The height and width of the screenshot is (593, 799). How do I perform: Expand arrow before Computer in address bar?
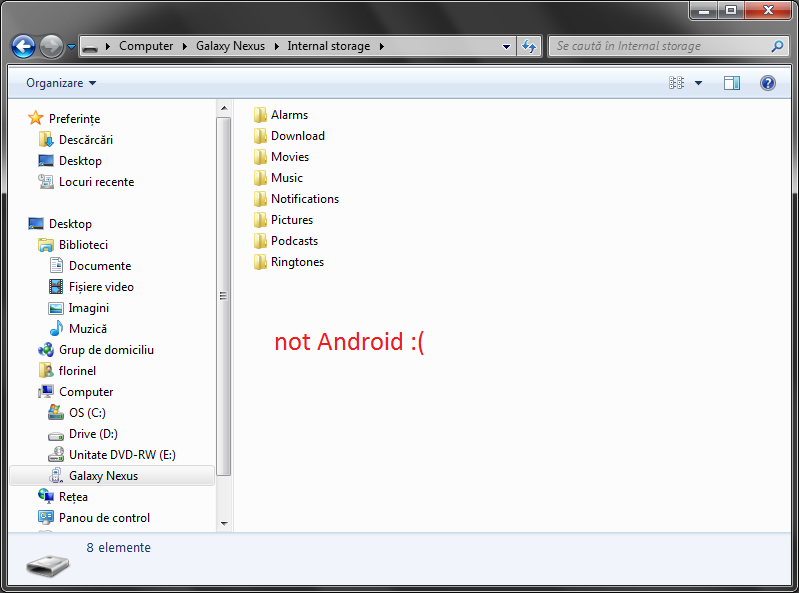pos(108,46)
